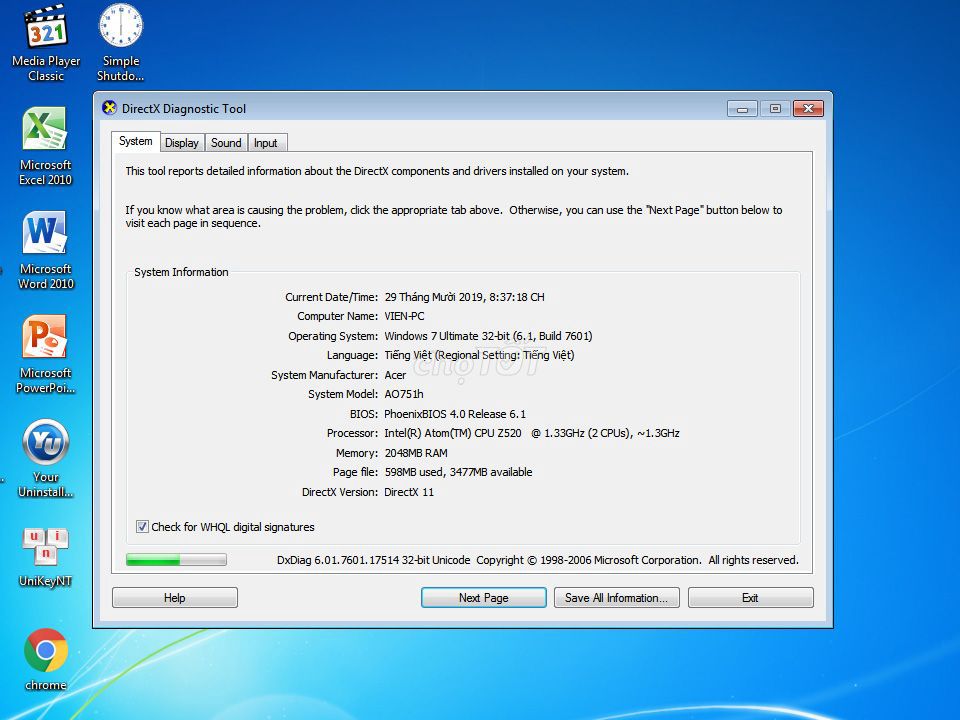Click the Next Page button

pyautogui.click(x=484, y=598)
